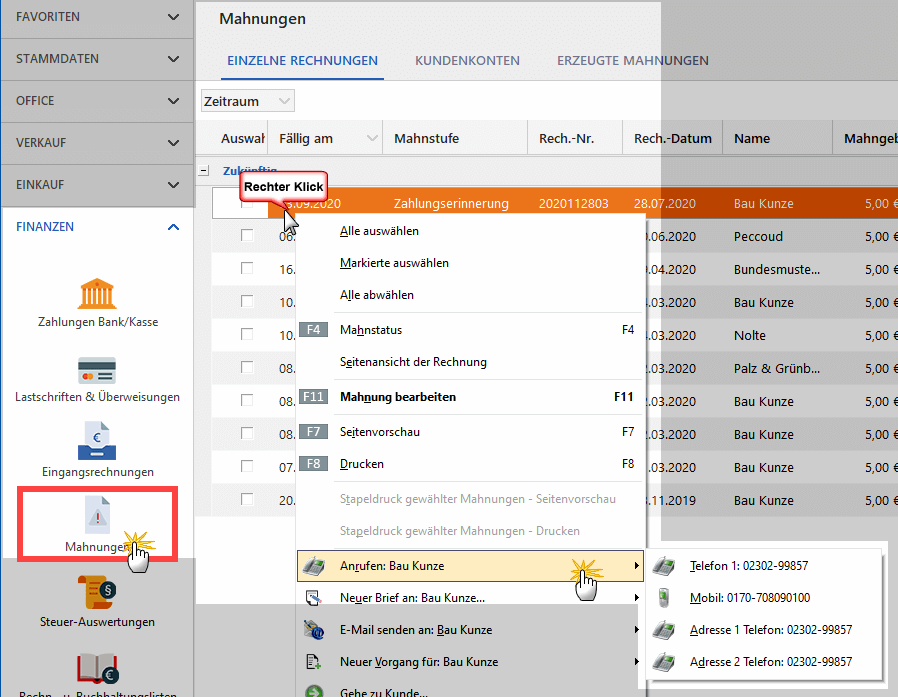Open Zahlungen Bank/Kasse icon
Image resolution: width=898 pixels, height=697 pixels.
click(x=97, y=294)
